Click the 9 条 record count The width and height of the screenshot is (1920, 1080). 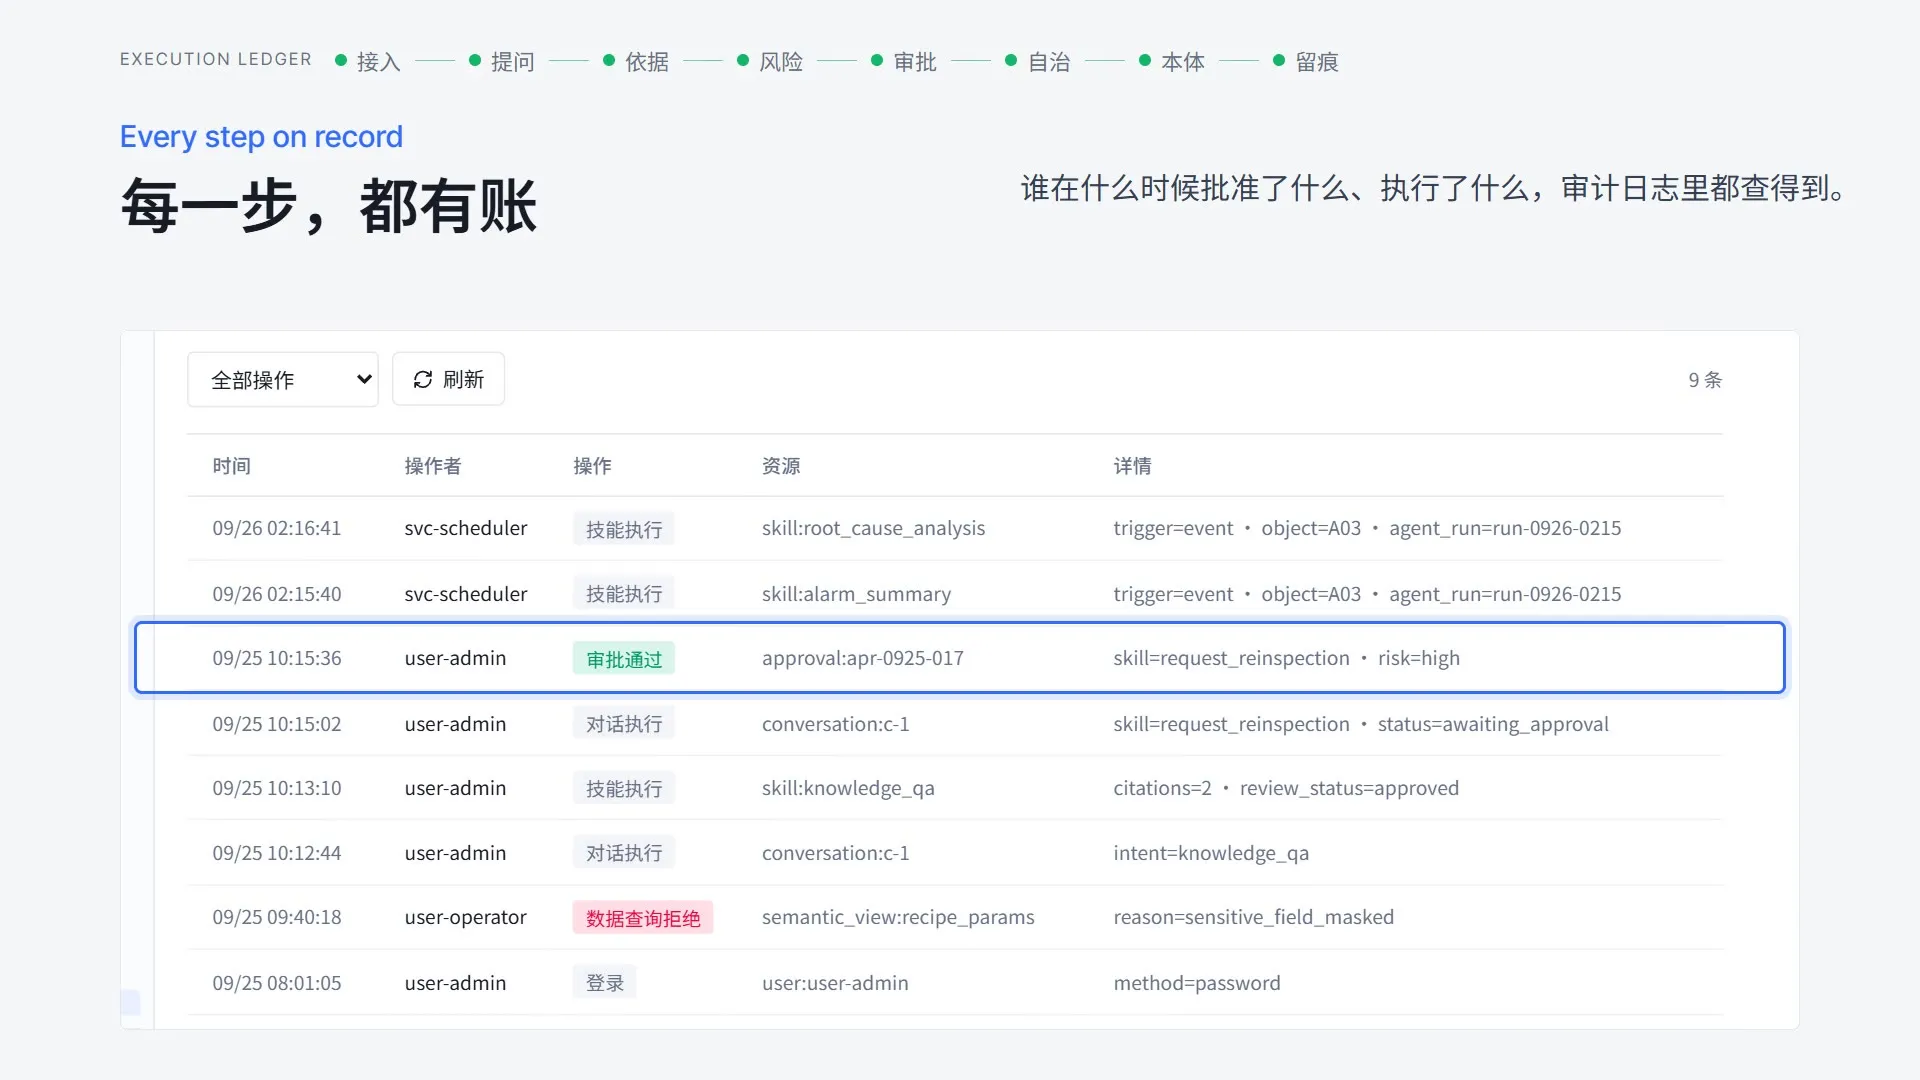tap(1705, 380)
